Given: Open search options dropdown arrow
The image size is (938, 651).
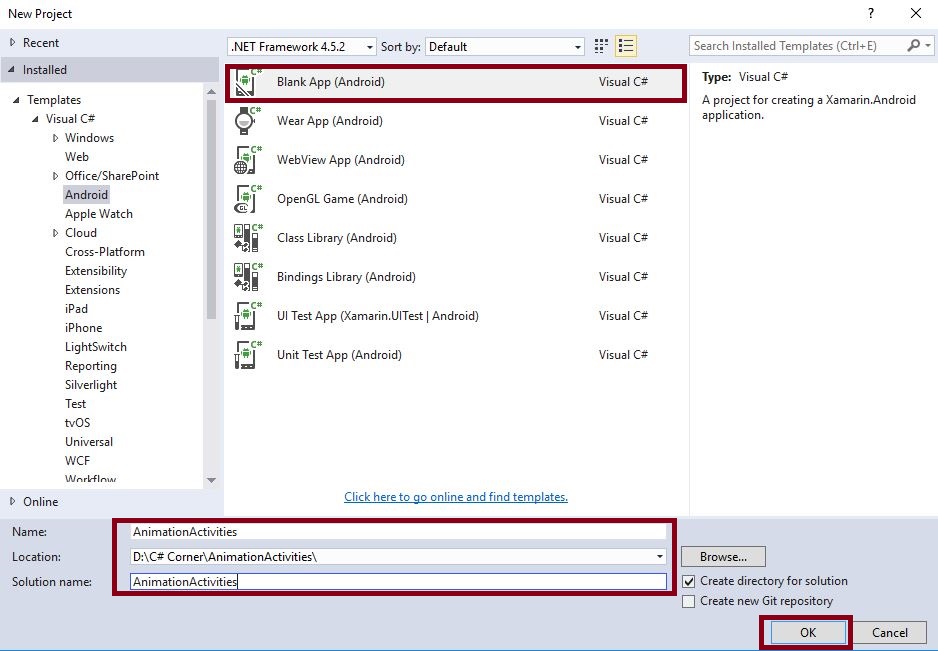Looking at the screenshot, I should tap(928, 45).
